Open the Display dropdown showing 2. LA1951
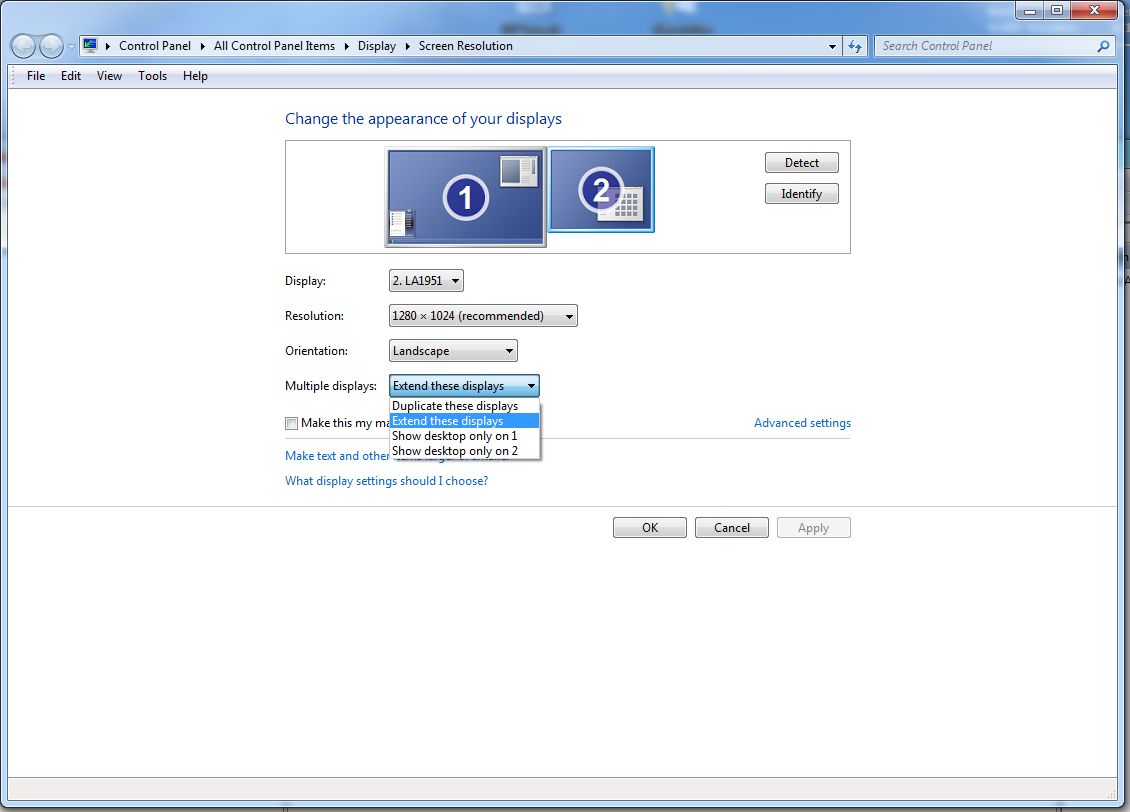The height and width of the screenshot is (812, 1130). [x=426, y=280]
